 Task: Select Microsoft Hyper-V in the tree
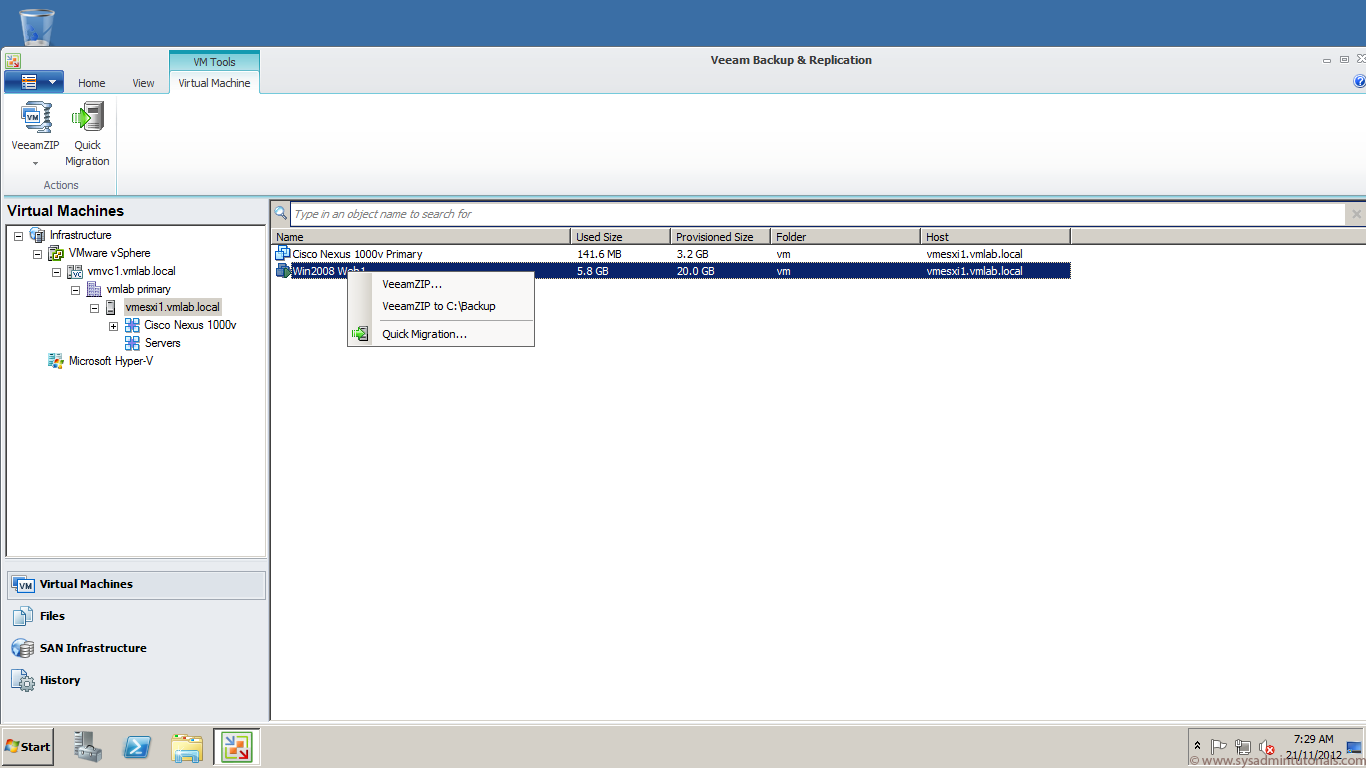[x=111, y=361]
